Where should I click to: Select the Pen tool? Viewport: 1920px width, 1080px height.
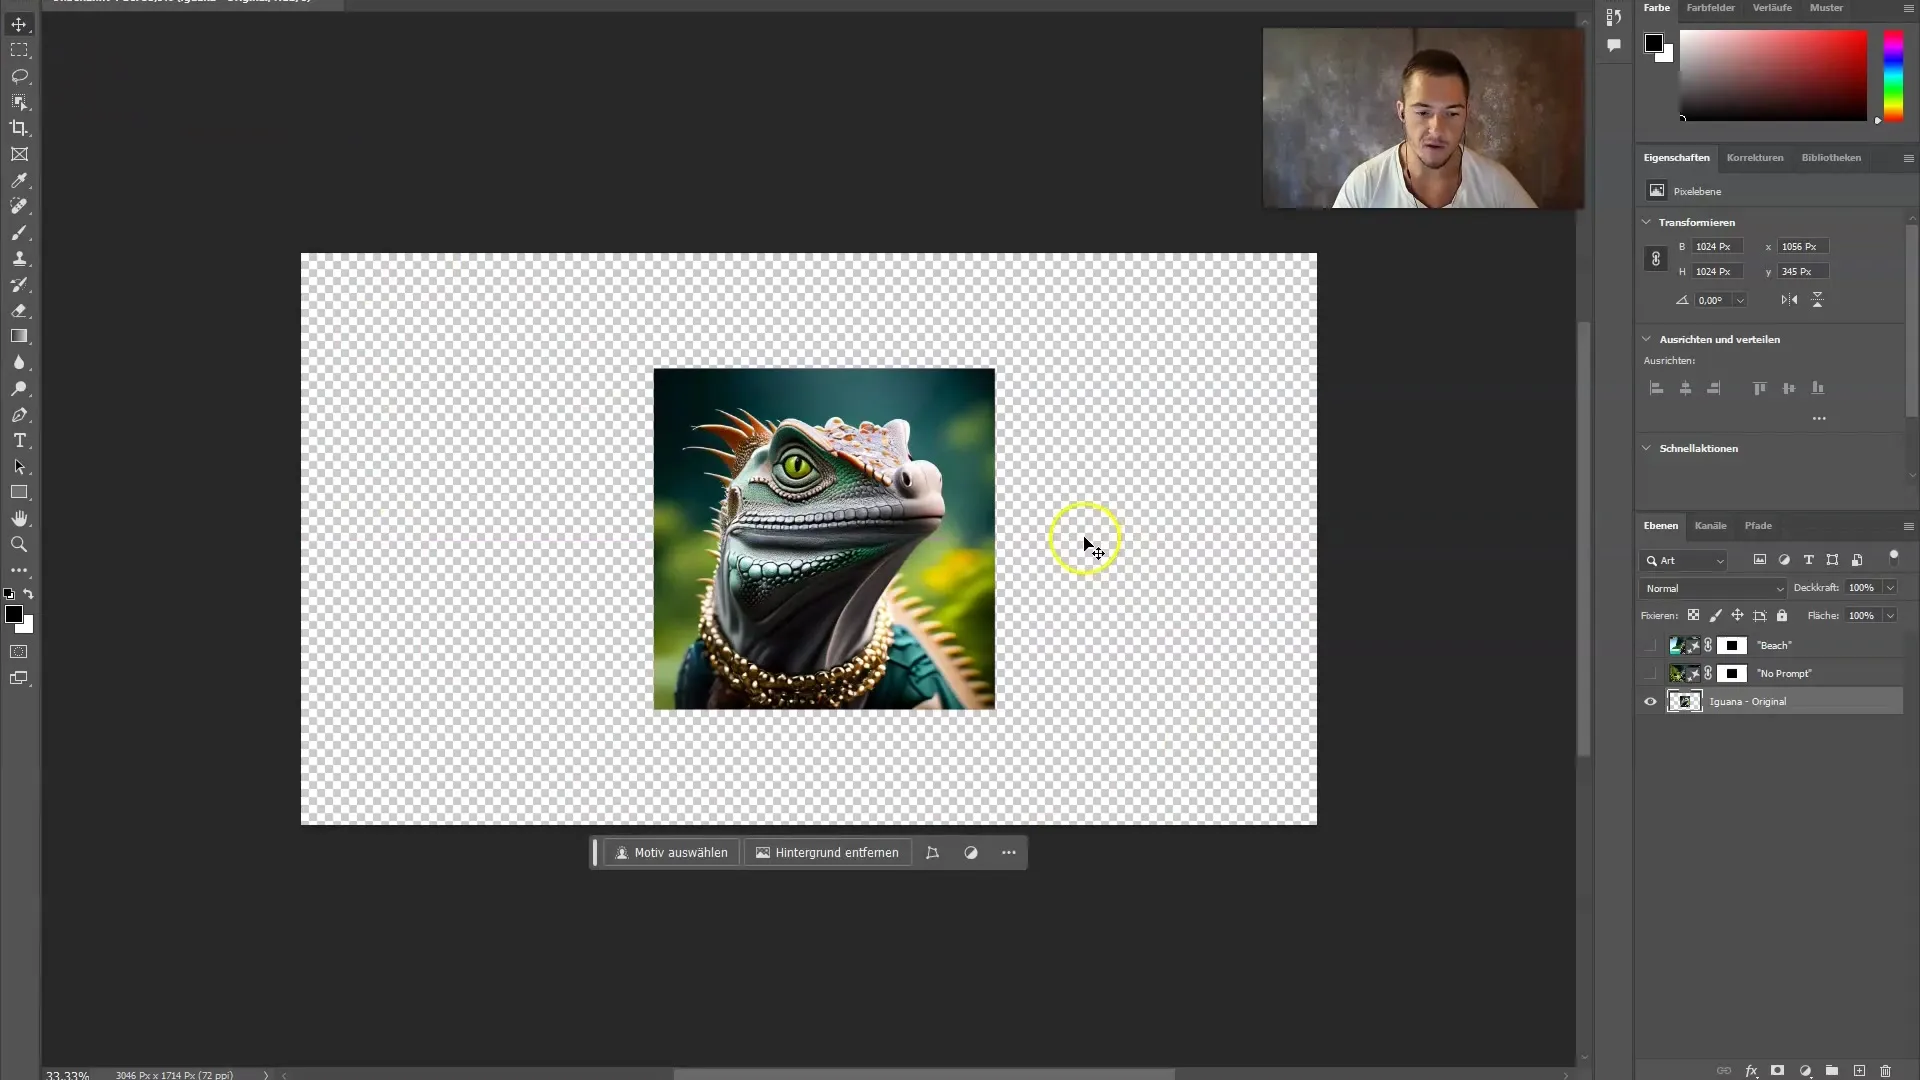[x=19, y=414]
